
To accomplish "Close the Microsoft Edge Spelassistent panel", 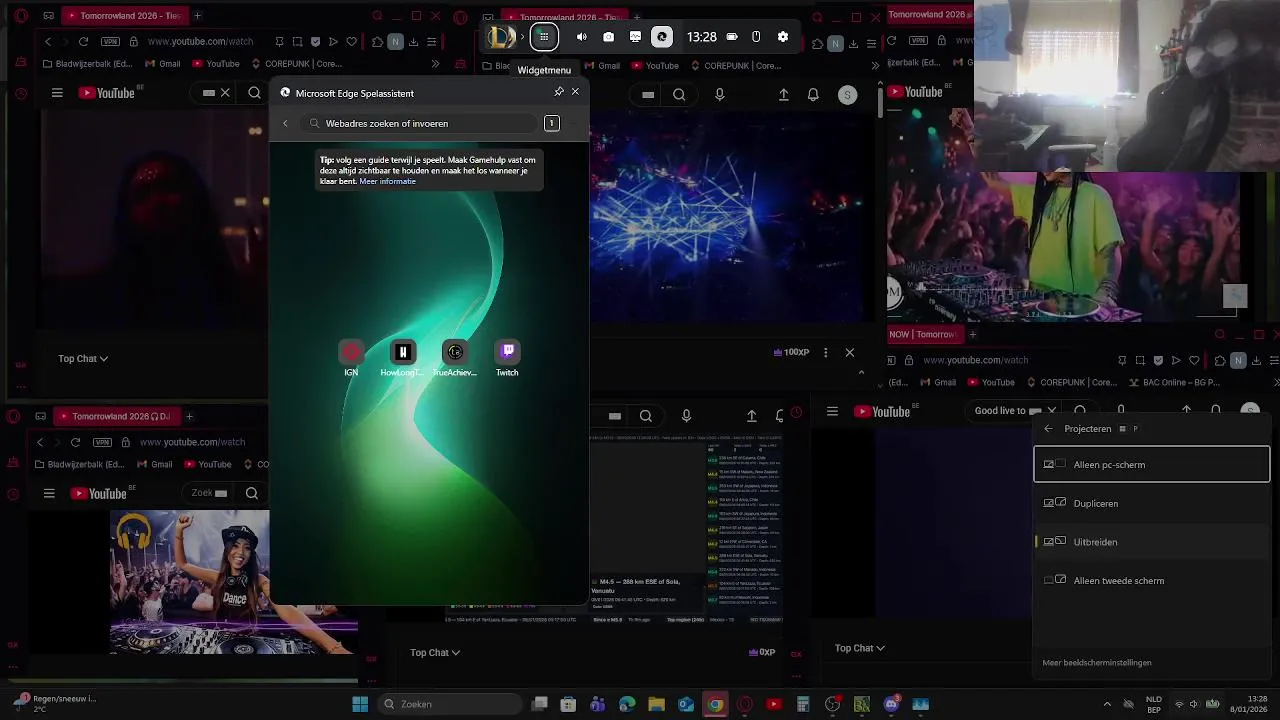I will (x=575, y=92).
